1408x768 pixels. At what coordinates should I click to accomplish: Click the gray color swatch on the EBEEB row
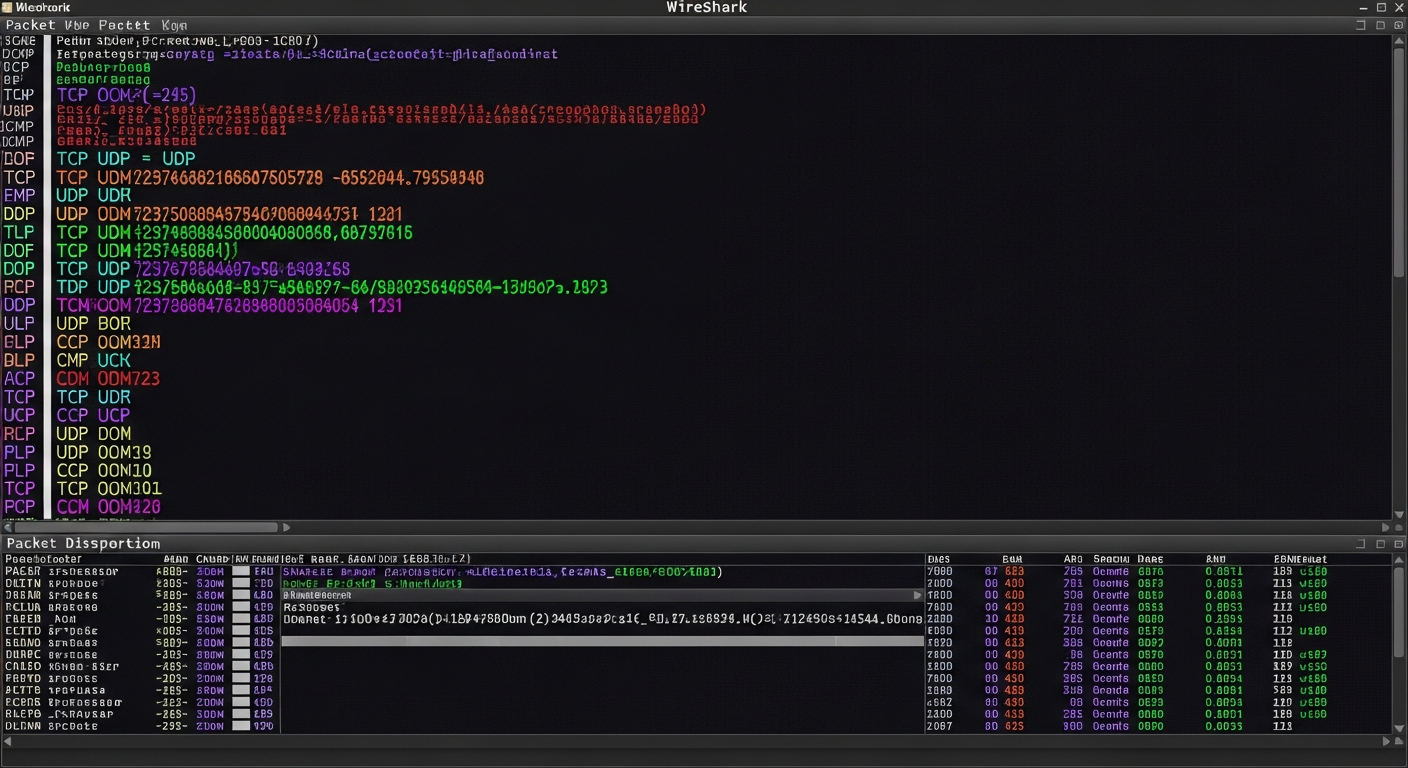click(x=240, y=619)
